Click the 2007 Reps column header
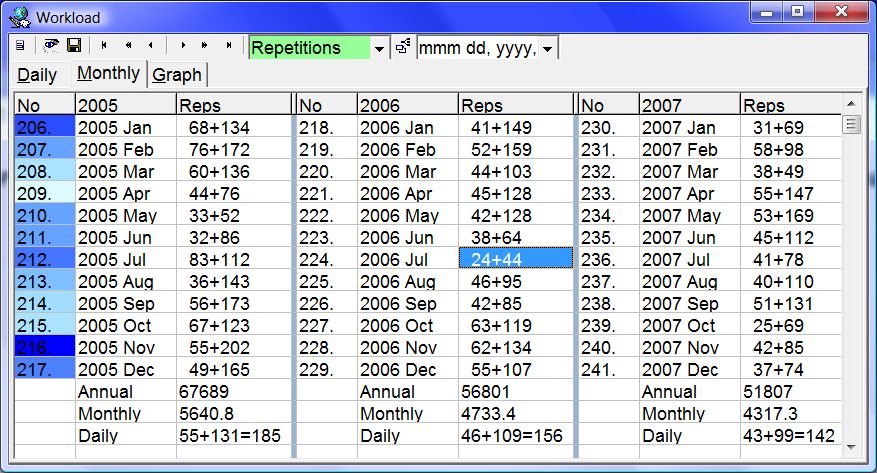The height and width of the screenshot is (473, 877). (x=790, y=105)
